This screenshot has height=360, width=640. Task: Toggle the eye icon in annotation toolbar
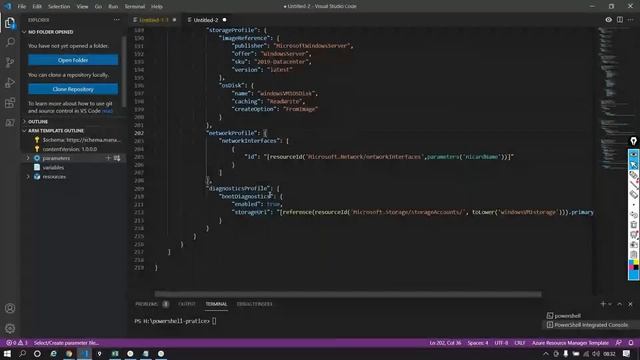(x=633, y=155)
